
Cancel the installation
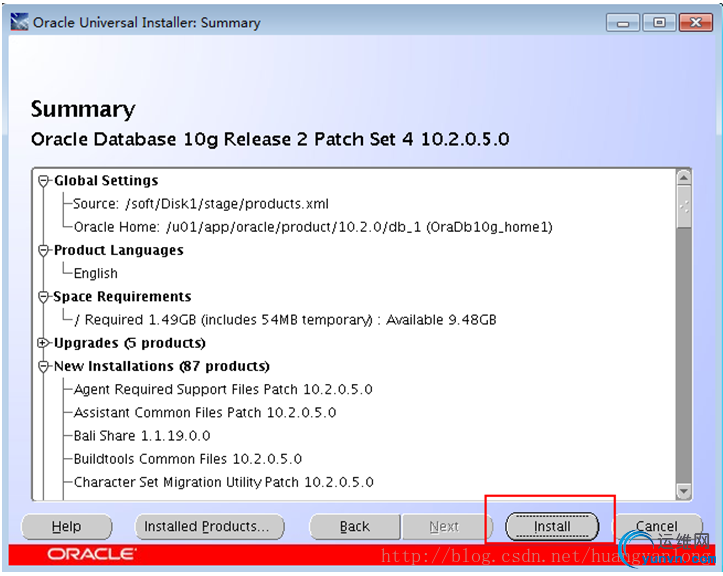point(657,526)
